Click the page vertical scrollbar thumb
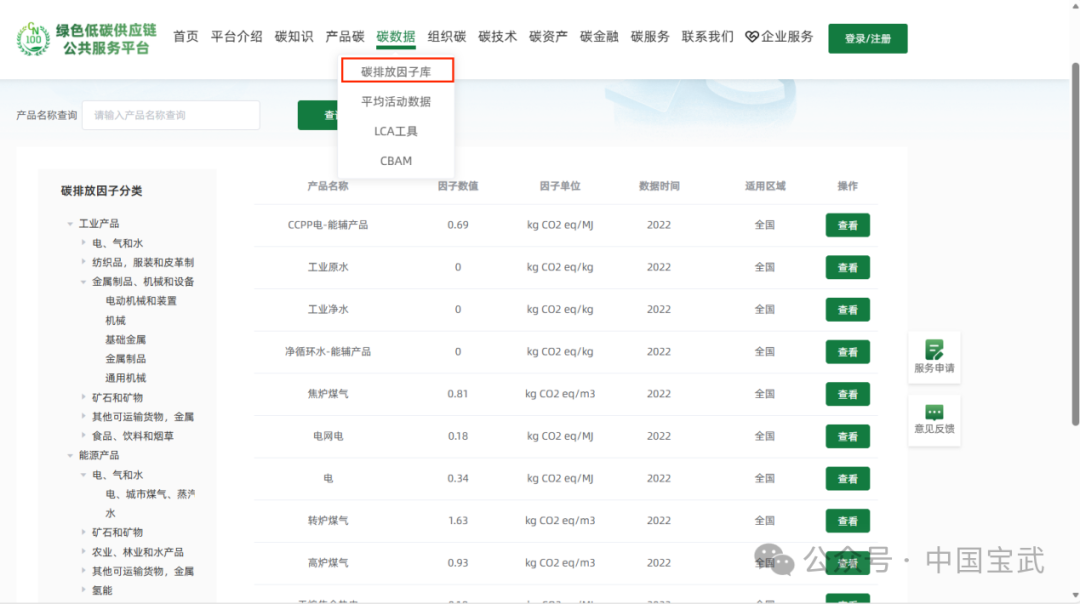Image resolution: width=1080 pixels, height=604 pixels. (1075, 244)
